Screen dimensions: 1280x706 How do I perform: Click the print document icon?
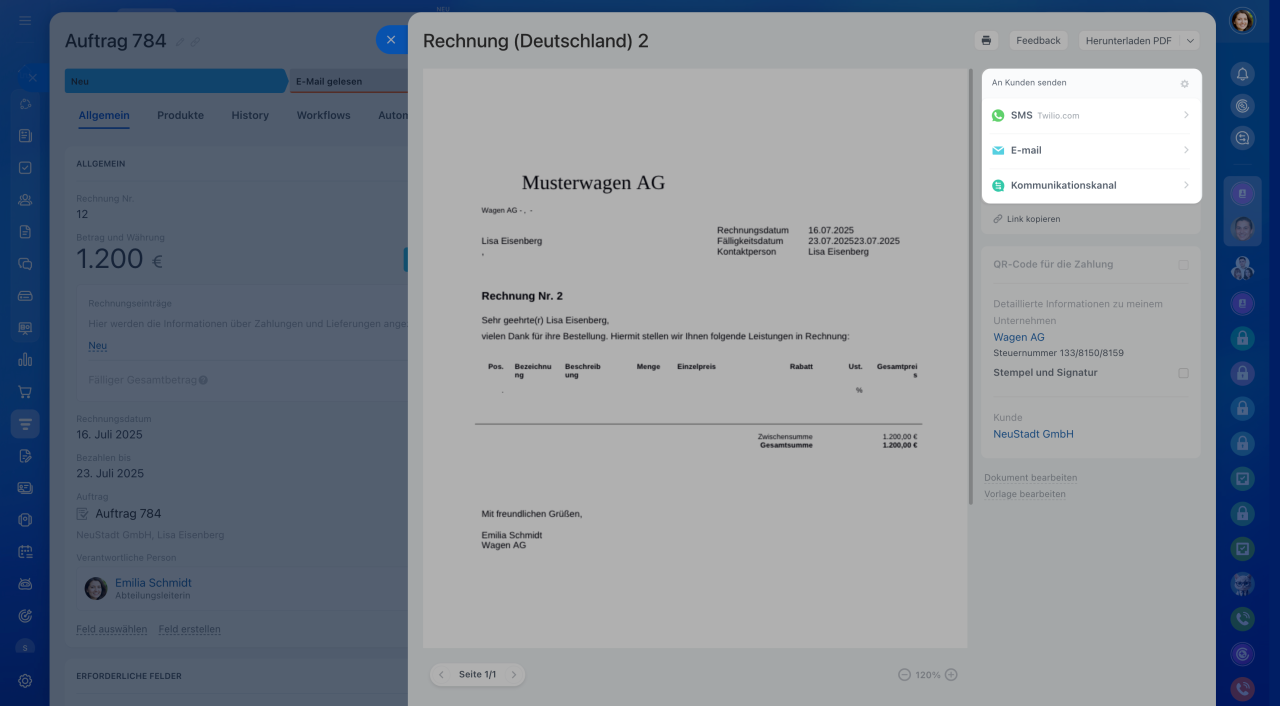tap(987, 40)
